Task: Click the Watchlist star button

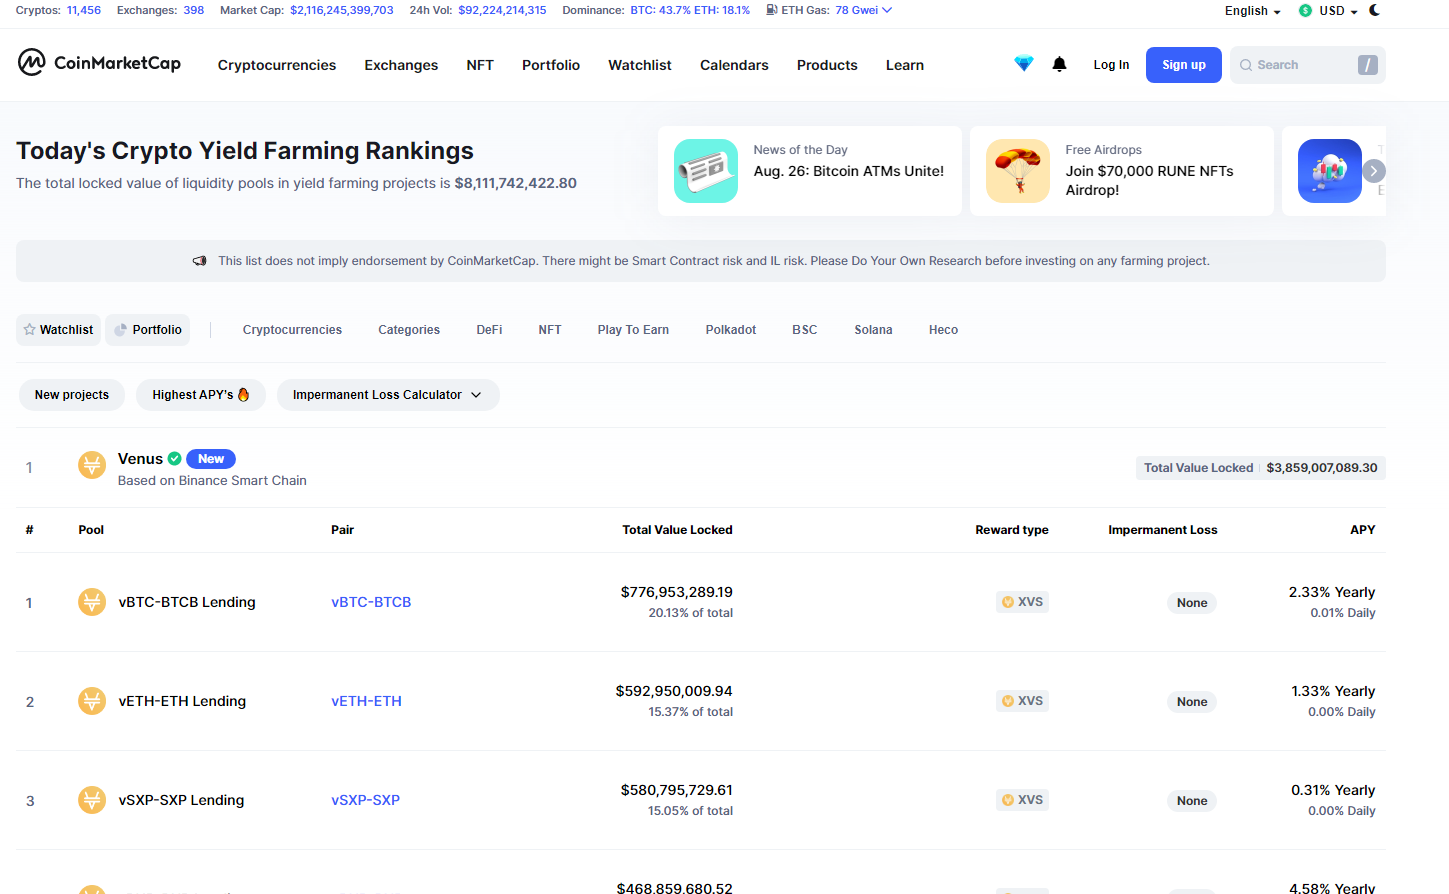Action: [x=58, y=330]
